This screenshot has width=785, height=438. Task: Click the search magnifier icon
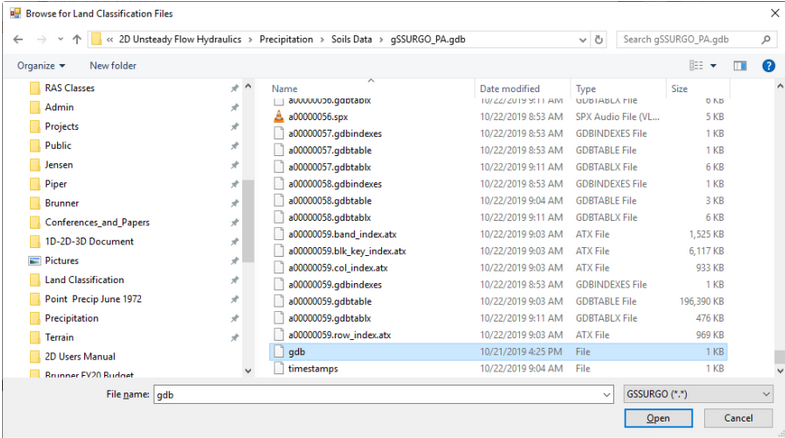(x=765, y=40)
